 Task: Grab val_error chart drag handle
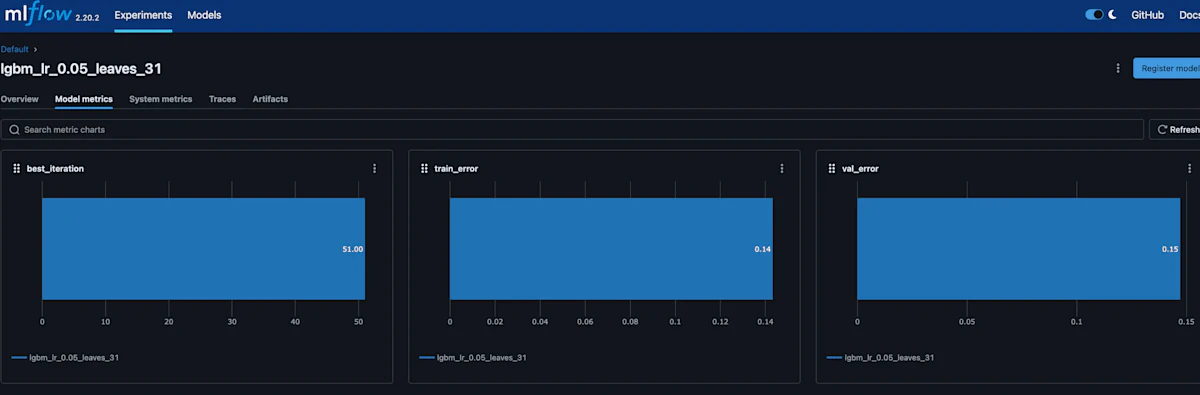coord(832,169)
